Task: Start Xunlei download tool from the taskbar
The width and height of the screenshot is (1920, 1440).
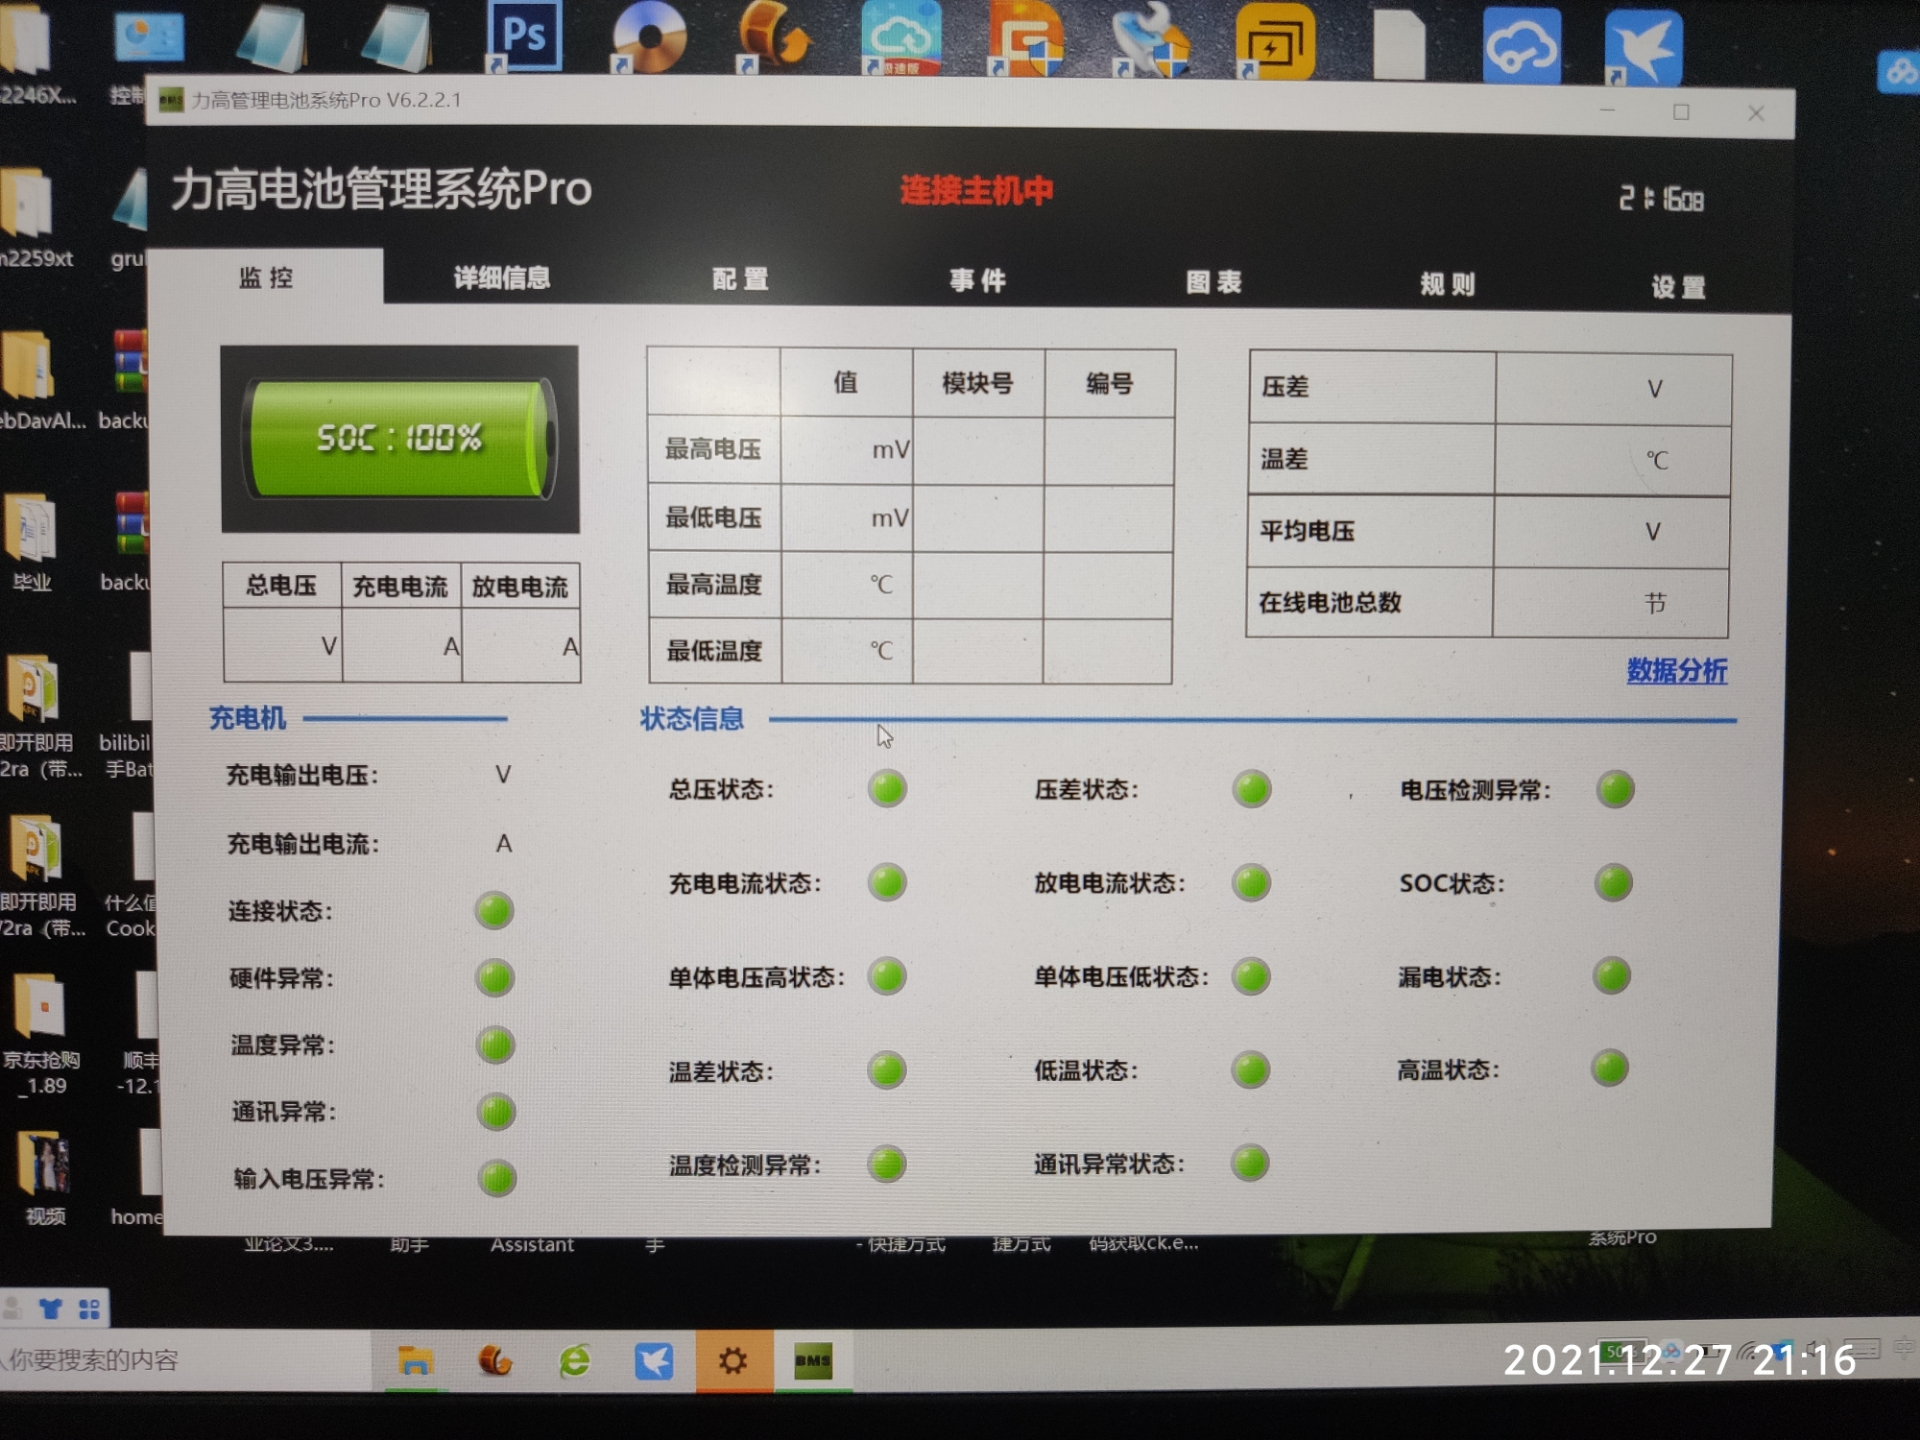Action: click(655, 1361)
